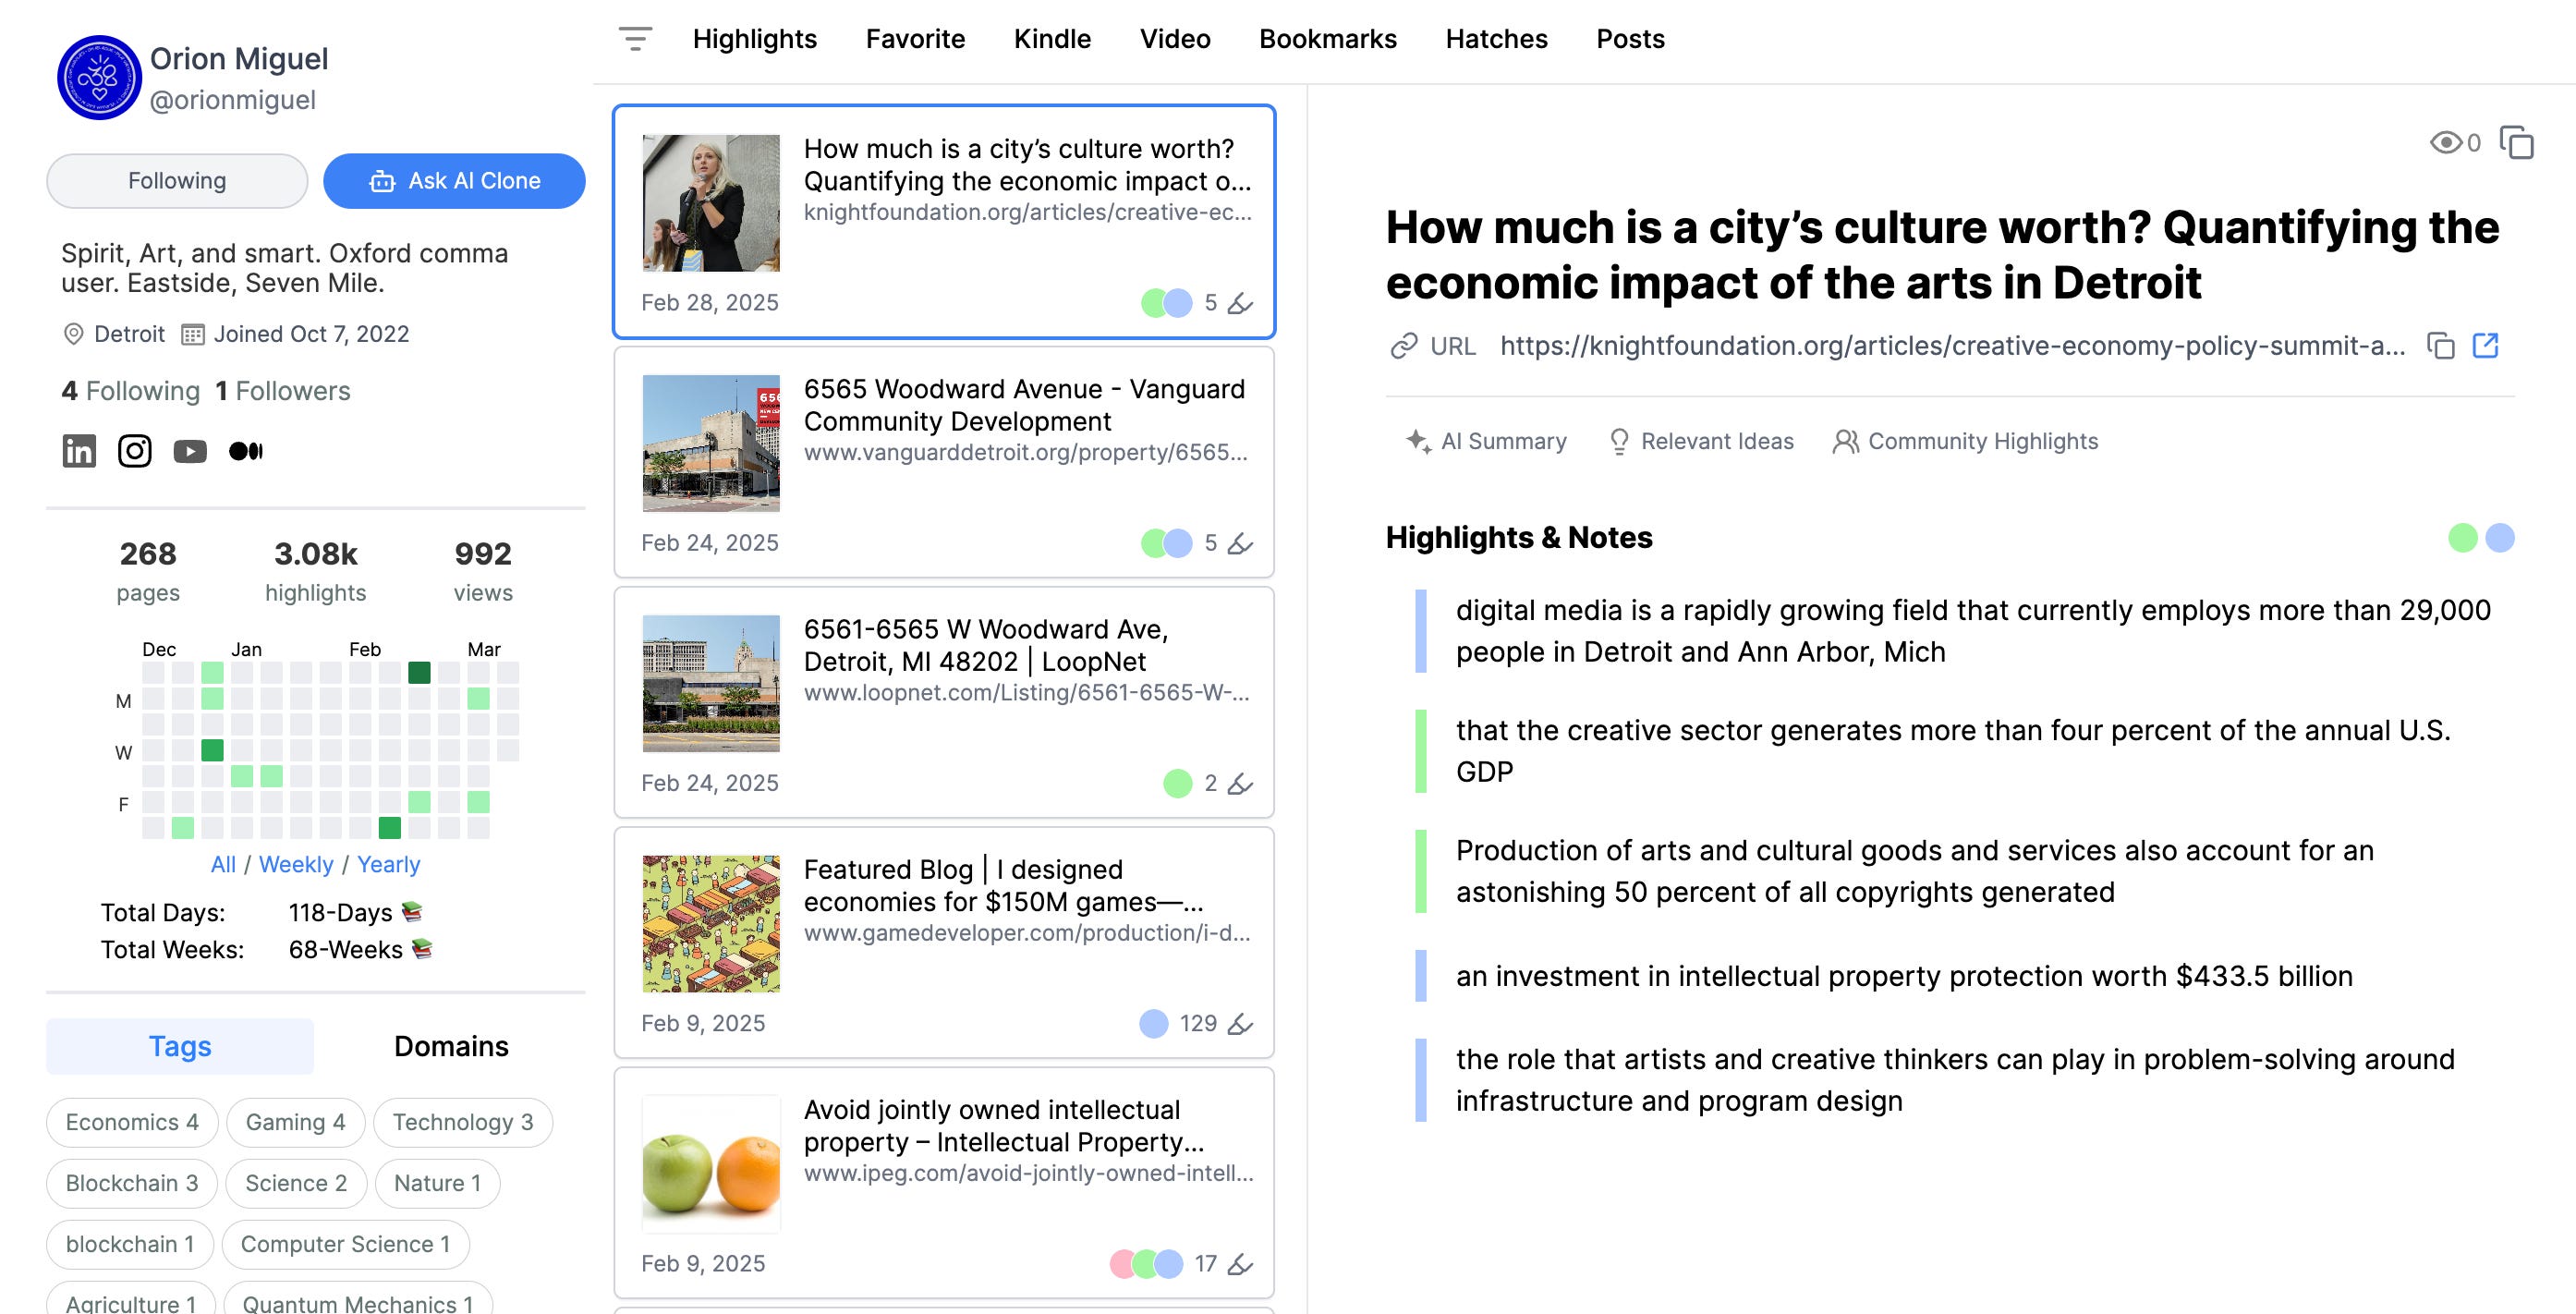
Task: Filter by the Nature 1 tag
Action: [437, 1183]
